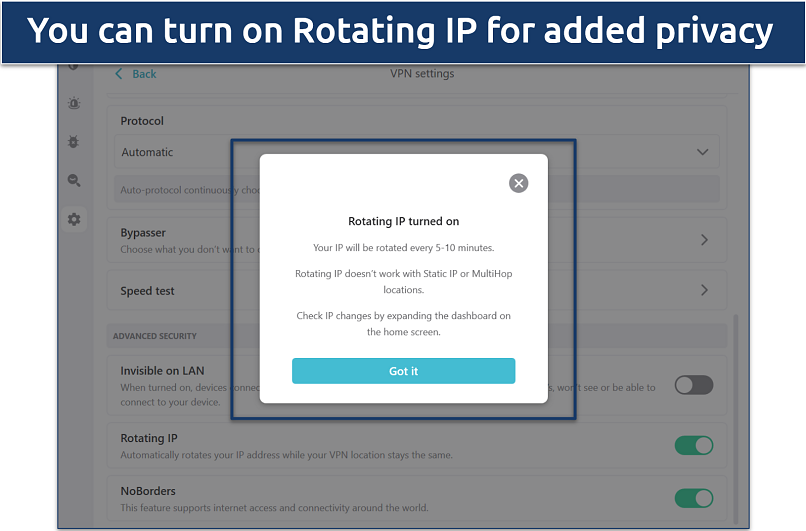This screenshot has height=531, width=806.
Task: Click the Back arrow icon
Action: [x=119, y=74]
